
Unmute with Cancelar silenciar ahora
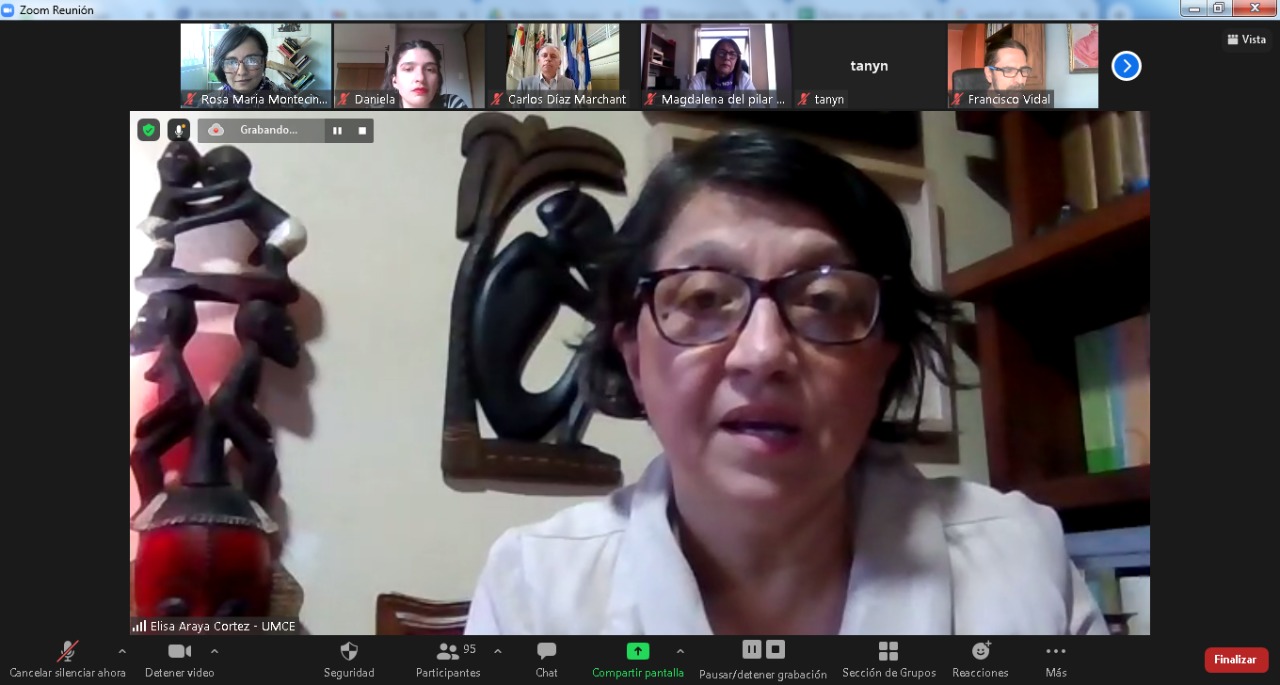click(x=68, y=659)
